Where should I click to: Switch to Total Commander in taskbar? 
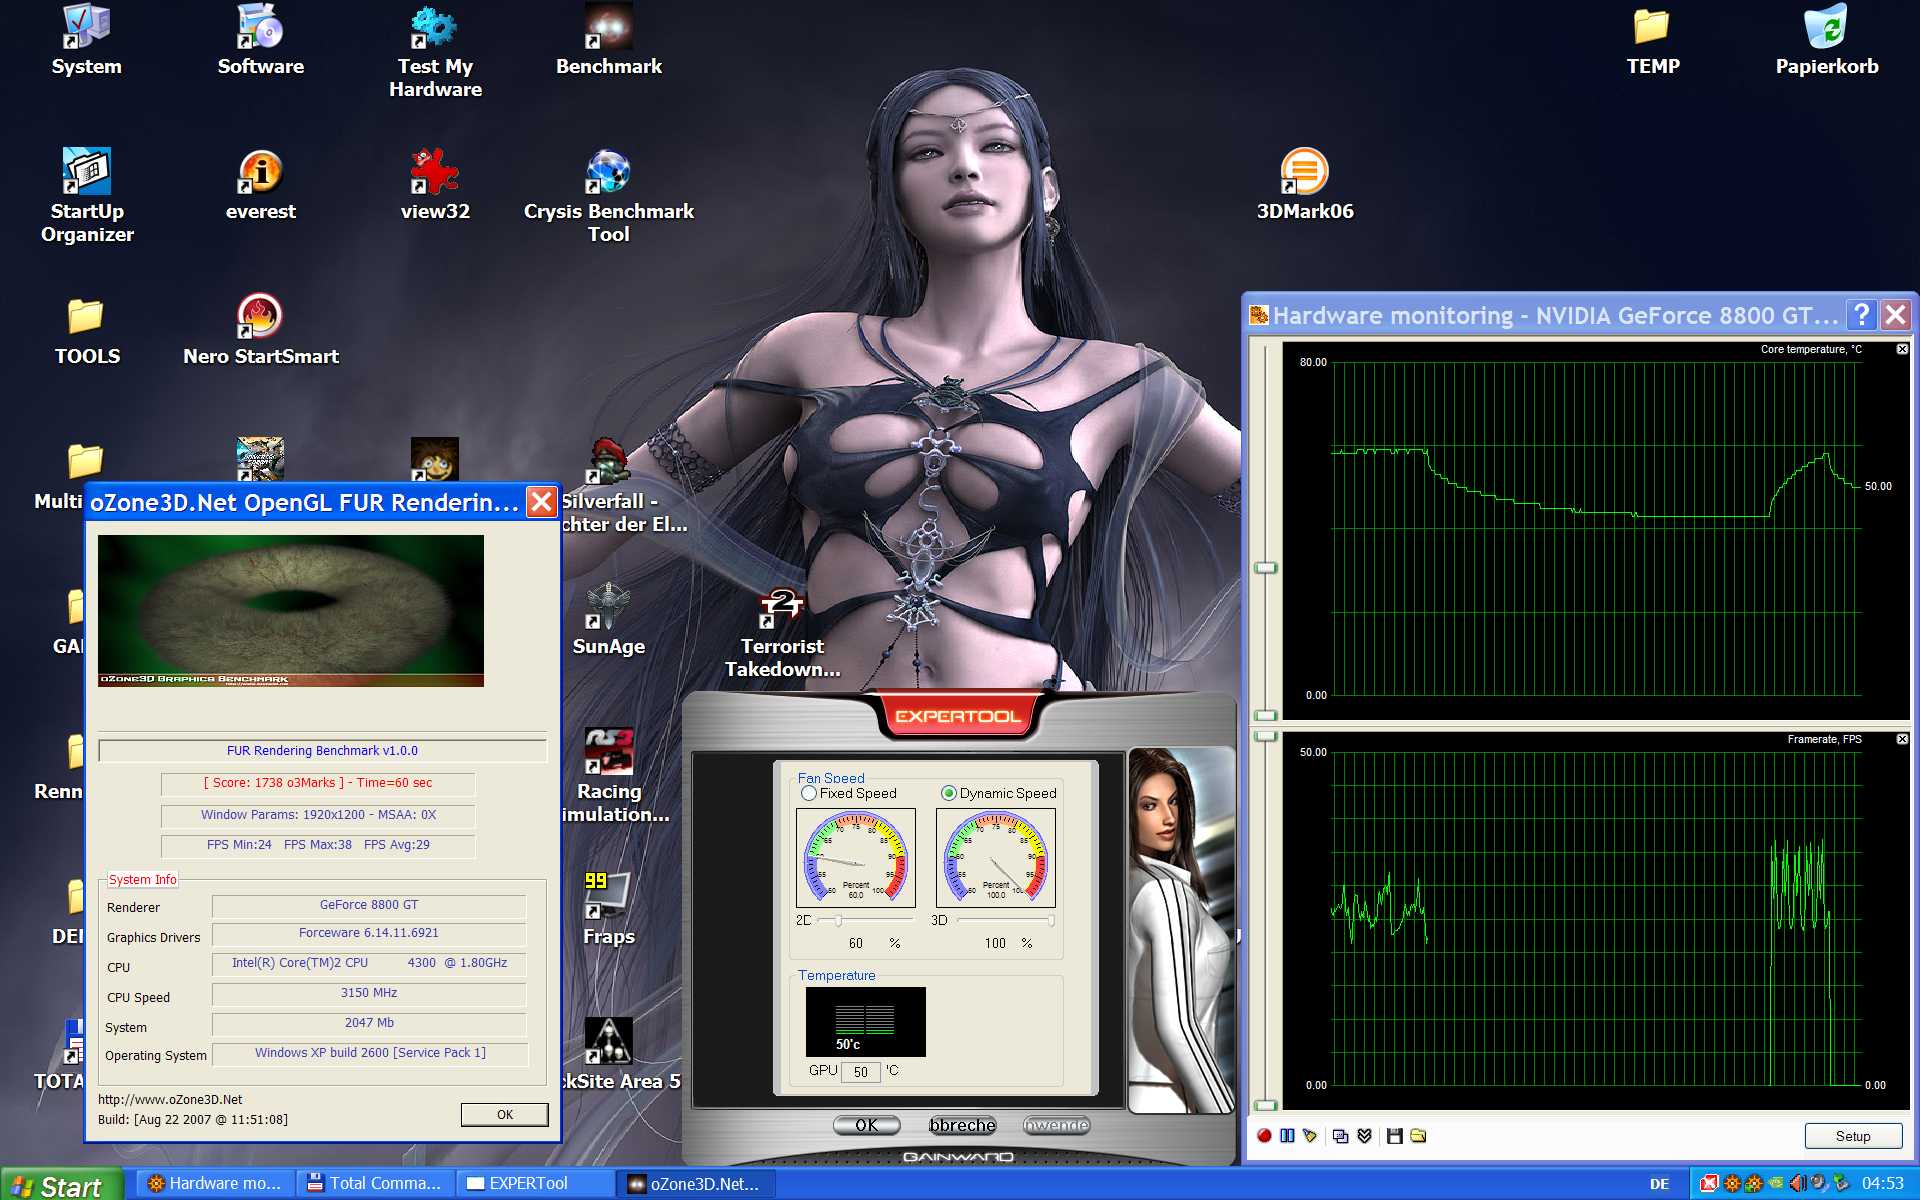(x=376, y=1183)
